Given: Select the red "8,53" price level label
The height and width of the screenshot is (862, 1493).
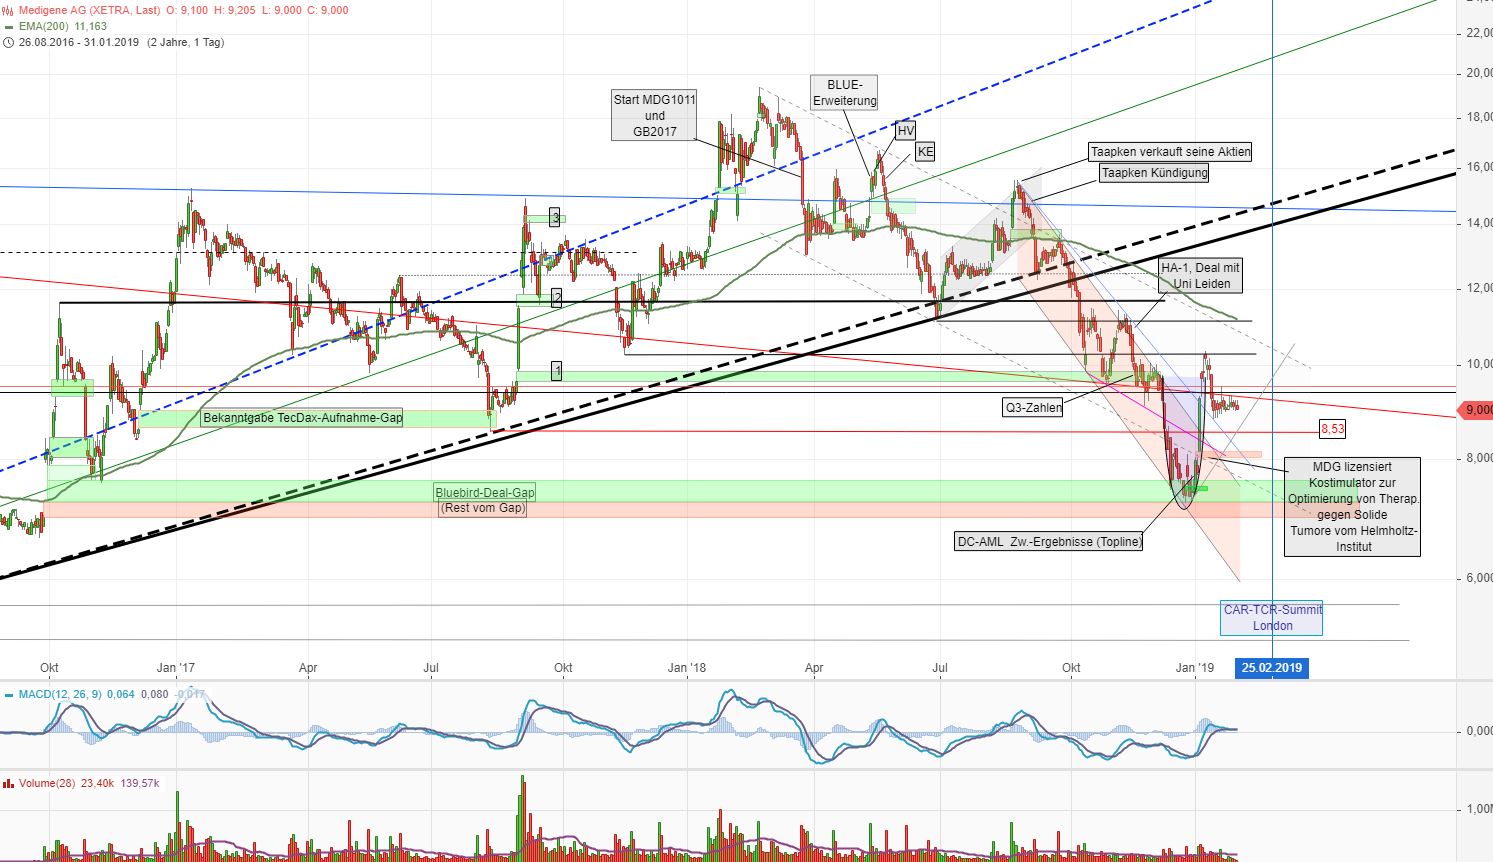Looking at the screenshot, I should (1332, 428).
